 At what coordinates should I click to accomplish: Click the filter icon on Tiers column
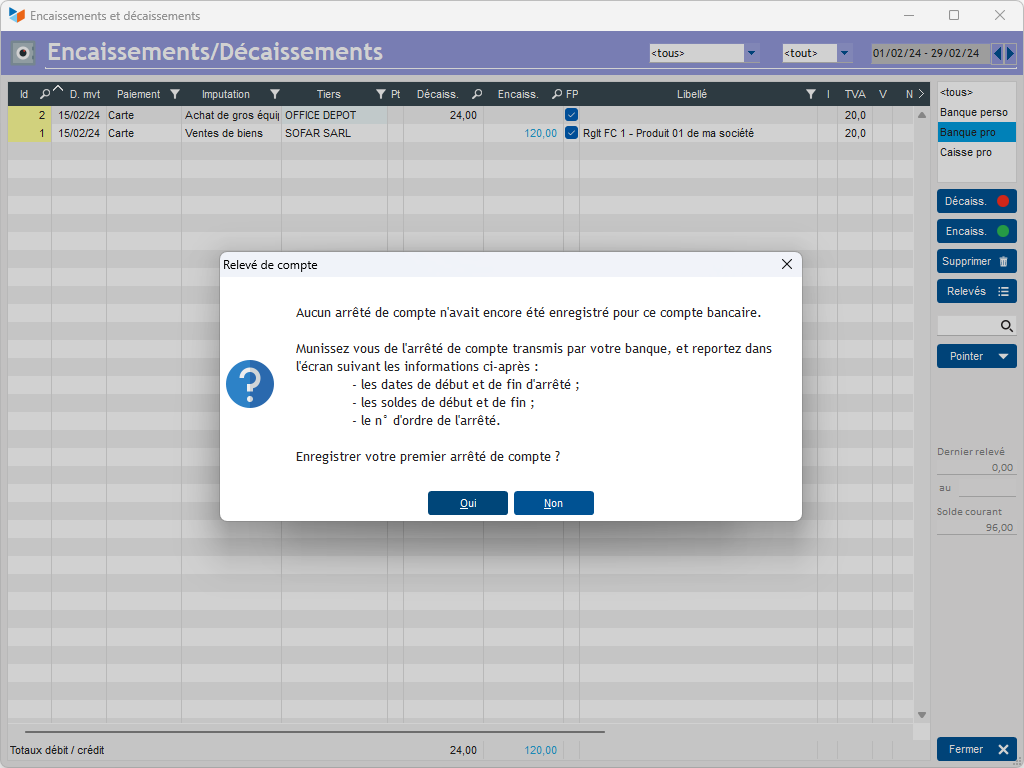pyautogui.click(x=380, y=94)
